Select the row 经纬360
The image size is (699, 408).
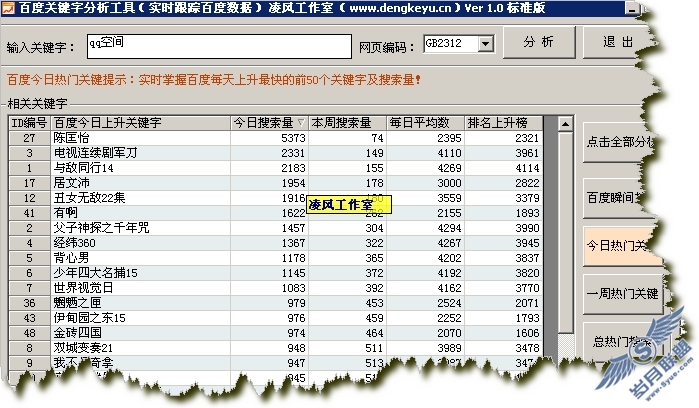click(275, 243)
